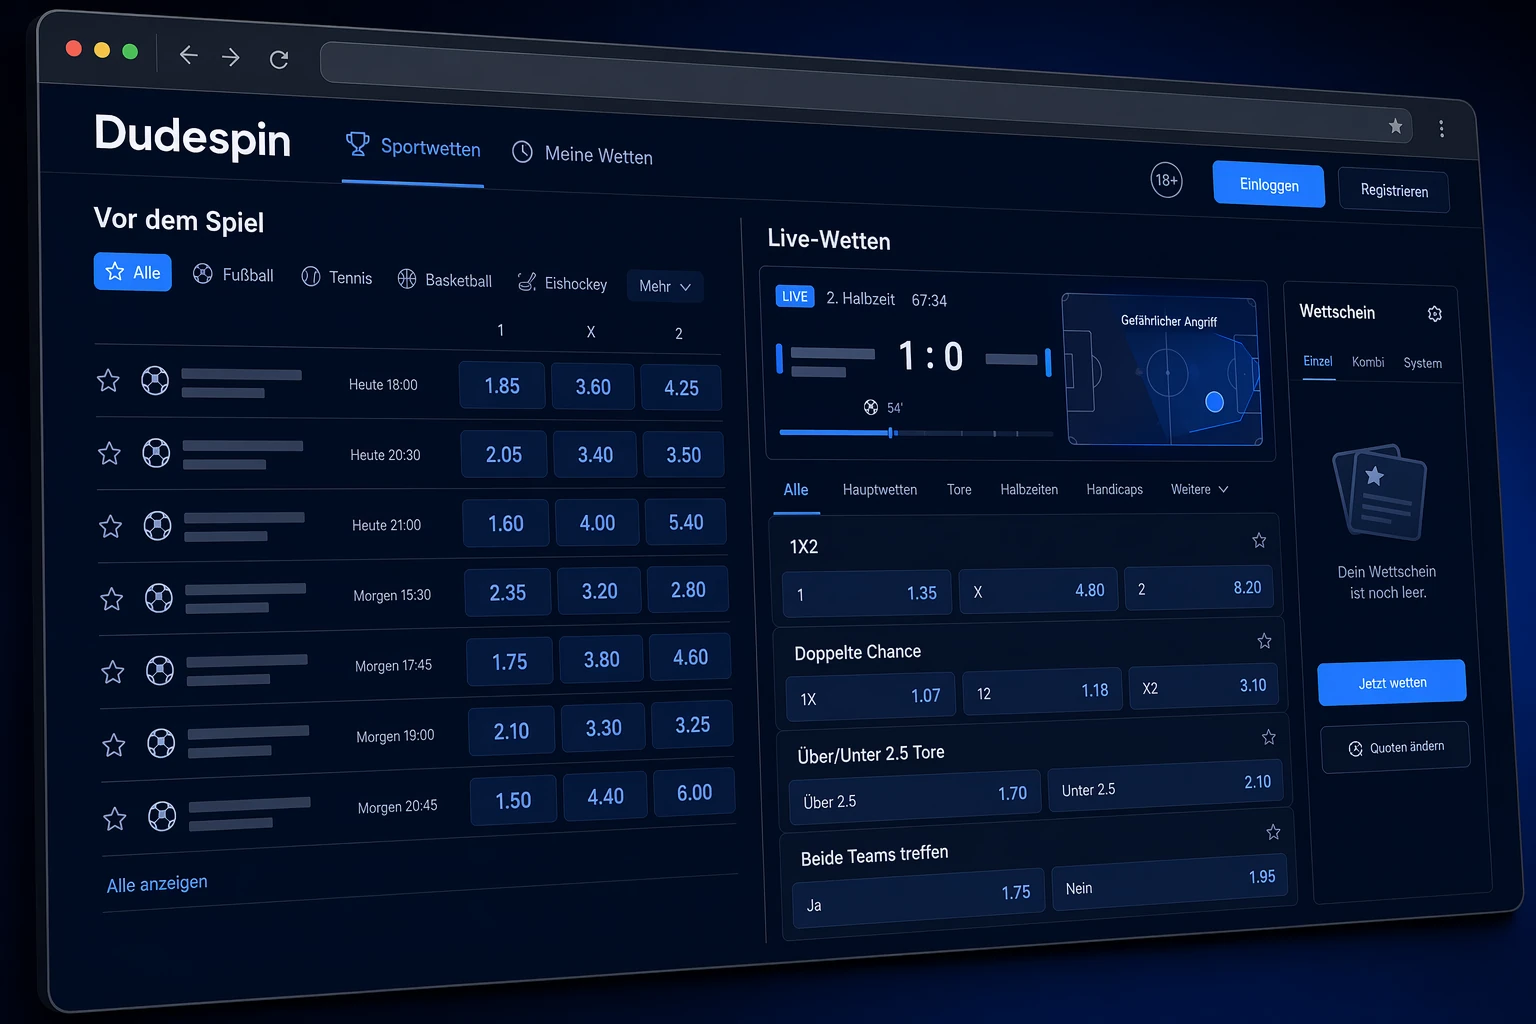Image resolution: width=1536 pixels, height=1024 pixels.
Task: Favorite the Doppelte Chance market
Action: point(1264,641)
